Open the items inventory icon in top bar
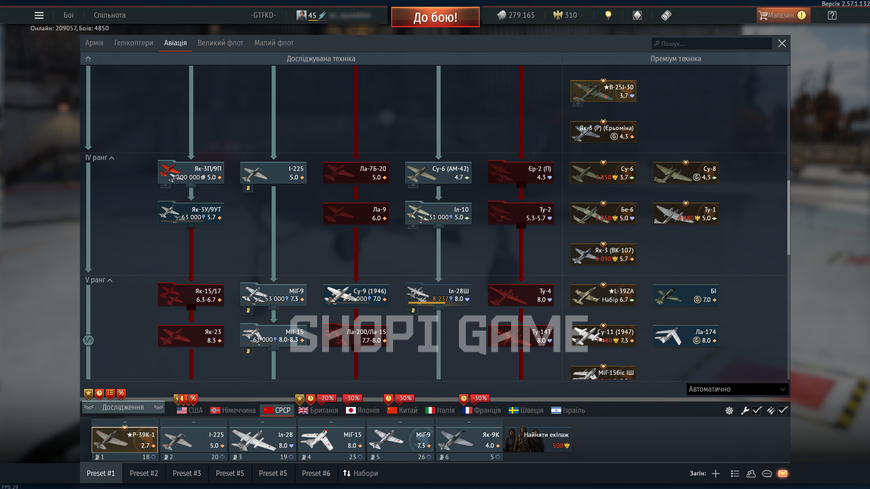Viewport: 870px width, 489px height. [x=637, y=16]
